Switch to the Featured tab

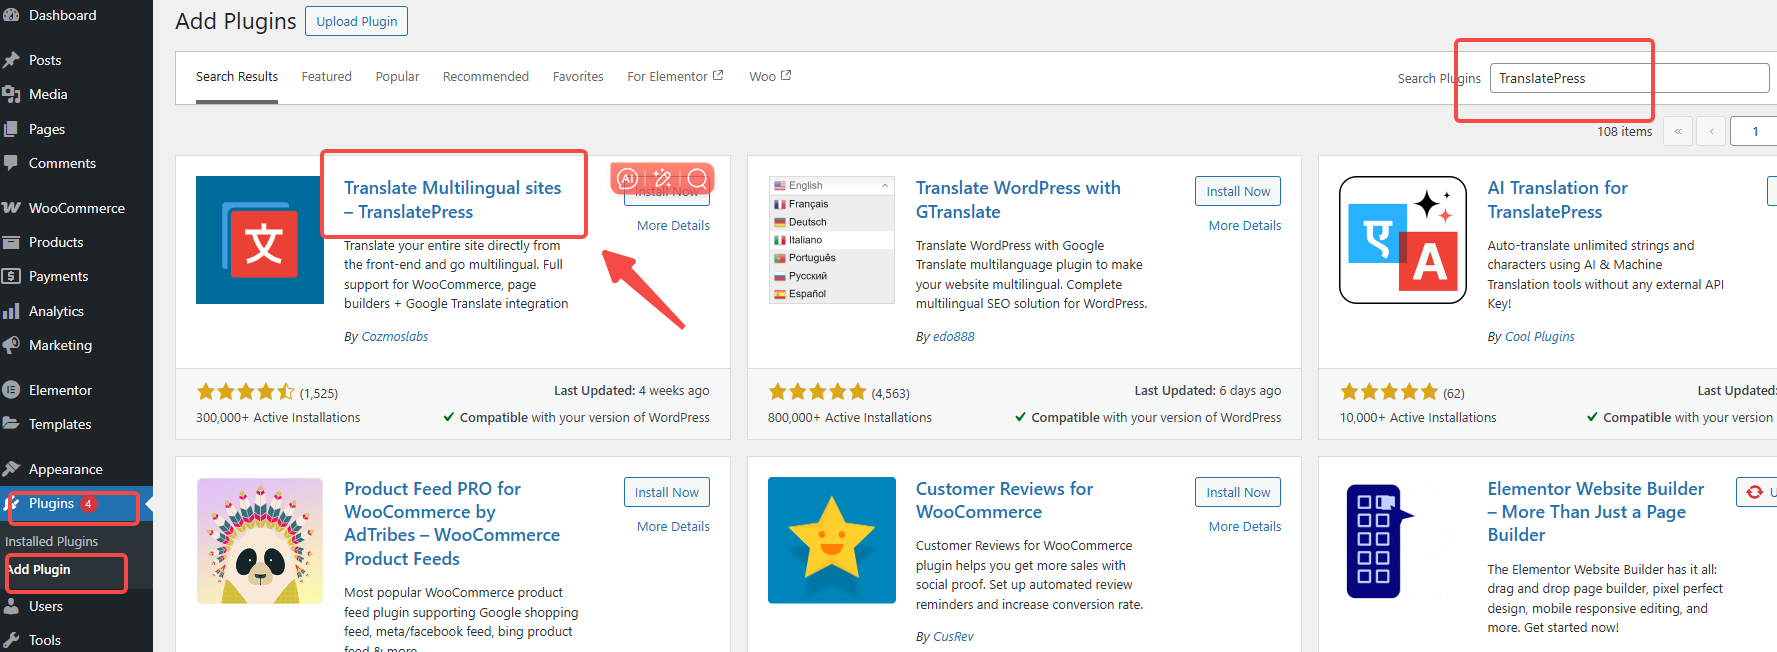point(326,77)
